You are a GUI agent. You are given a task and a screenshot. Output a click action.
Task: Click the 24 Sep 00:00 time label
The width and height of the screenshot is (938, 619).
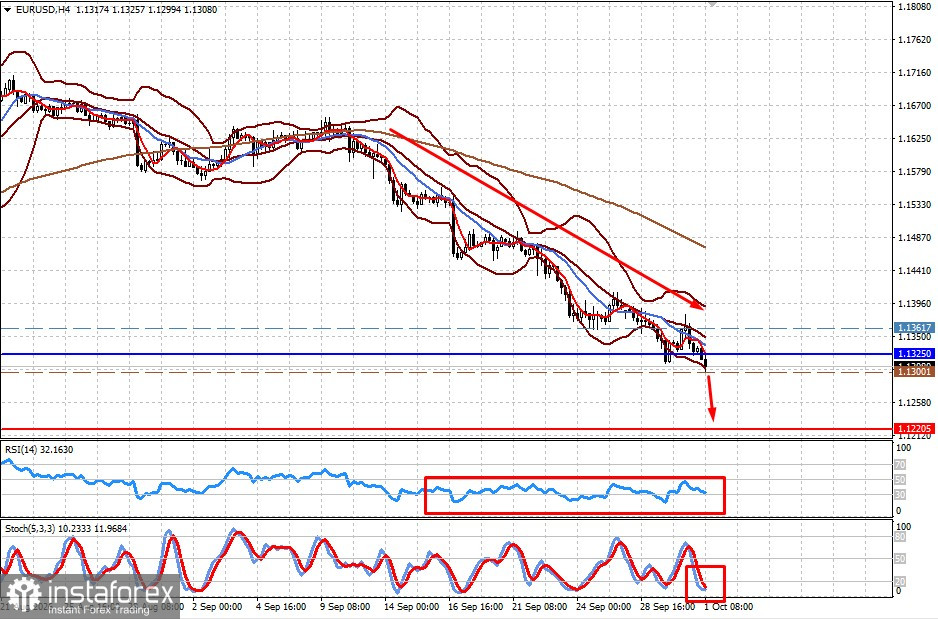pyautogui.click(x=604, y=606)
